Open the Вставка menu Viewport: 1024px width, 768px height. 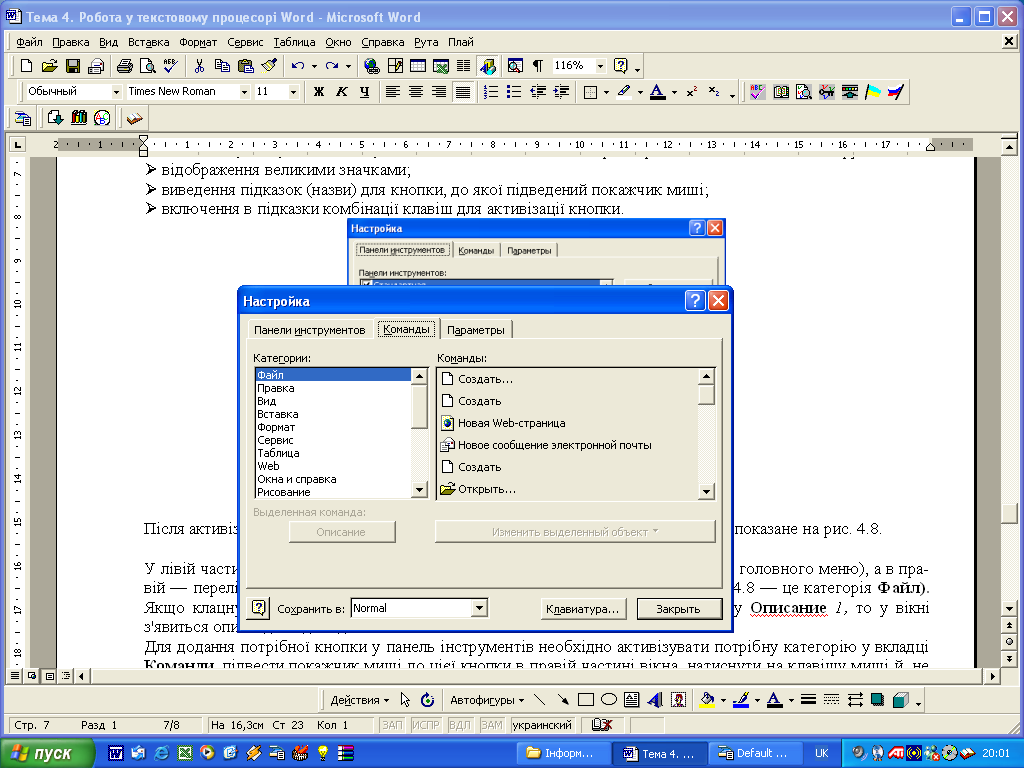pyautogui.click(x=148, y=42)
